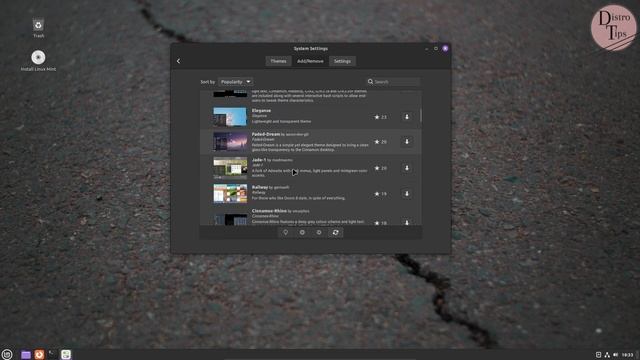Click the Faded-Dream star rating
Screen dimensions: 640x360
(380, 142)
